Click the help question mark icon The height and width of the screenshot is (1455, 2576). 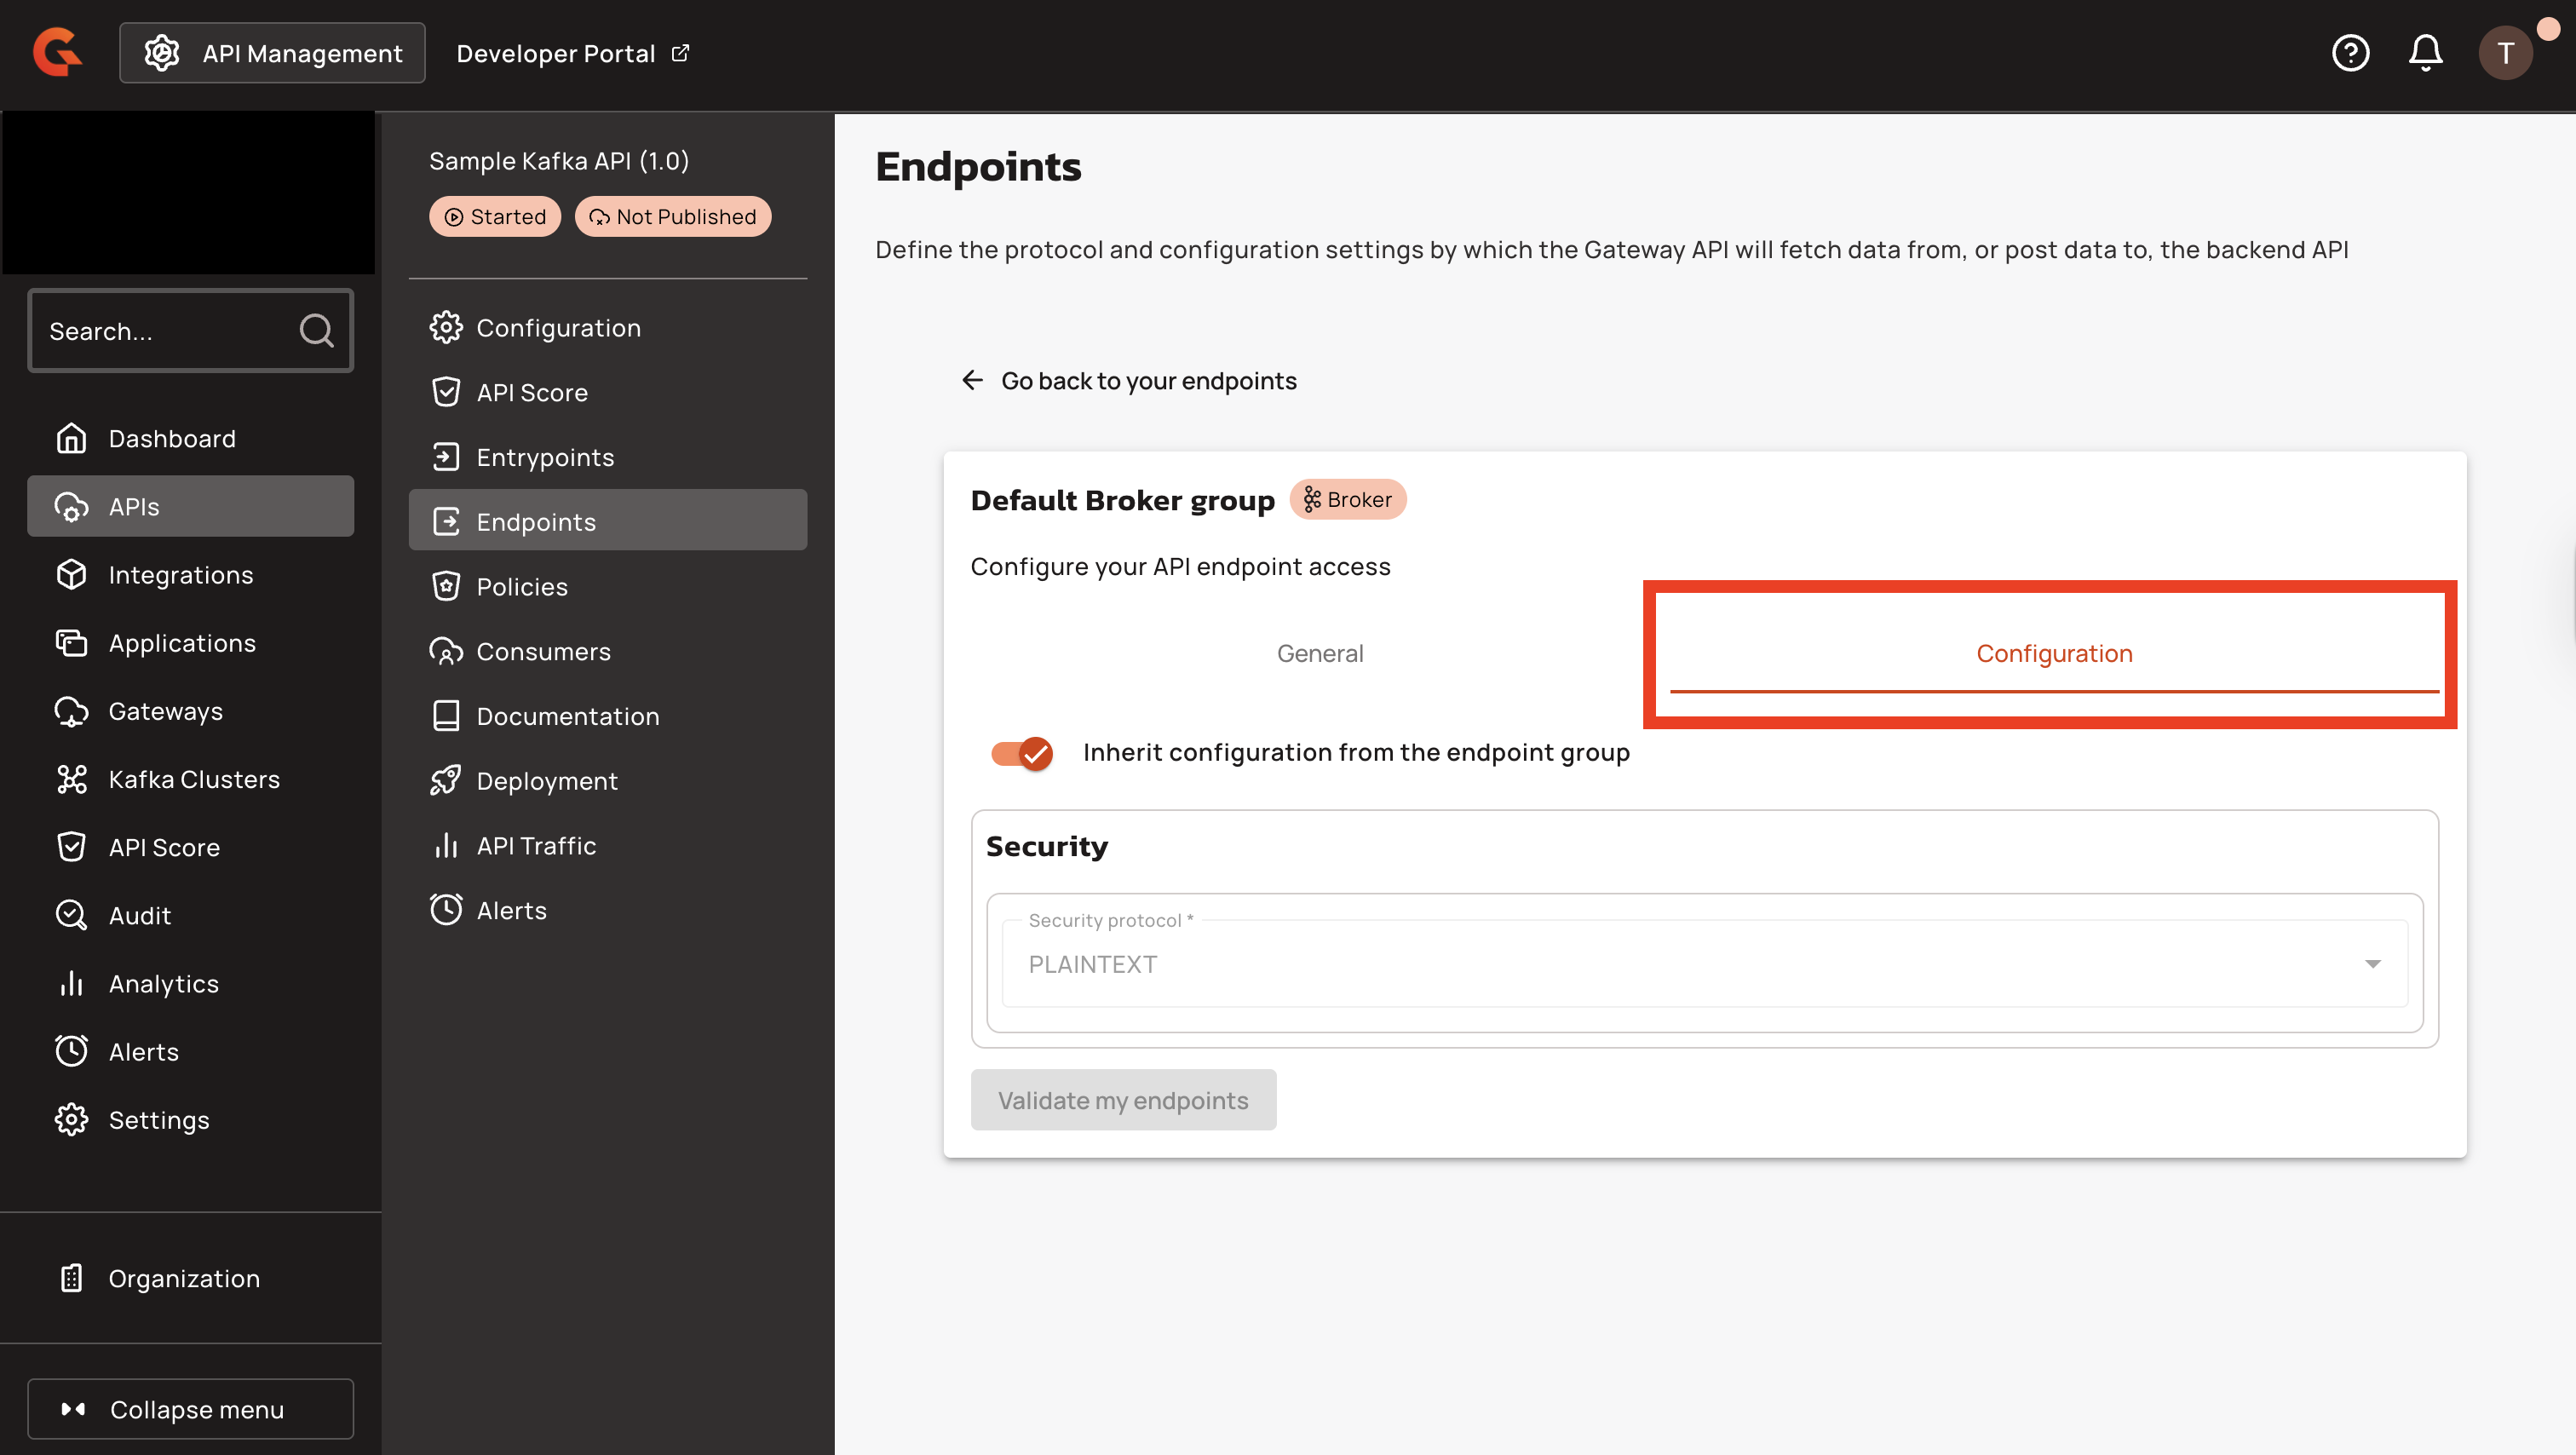pos(2350,53)
